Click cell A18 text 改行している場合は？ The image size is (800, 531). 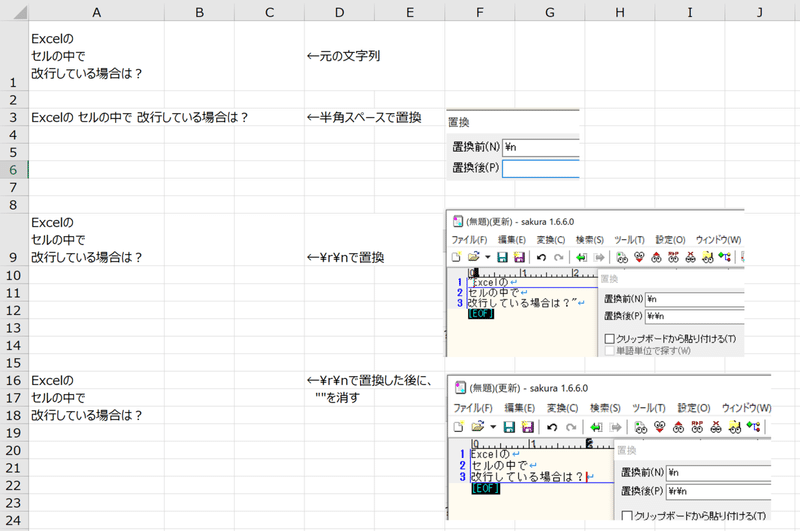tap(87, 415)
